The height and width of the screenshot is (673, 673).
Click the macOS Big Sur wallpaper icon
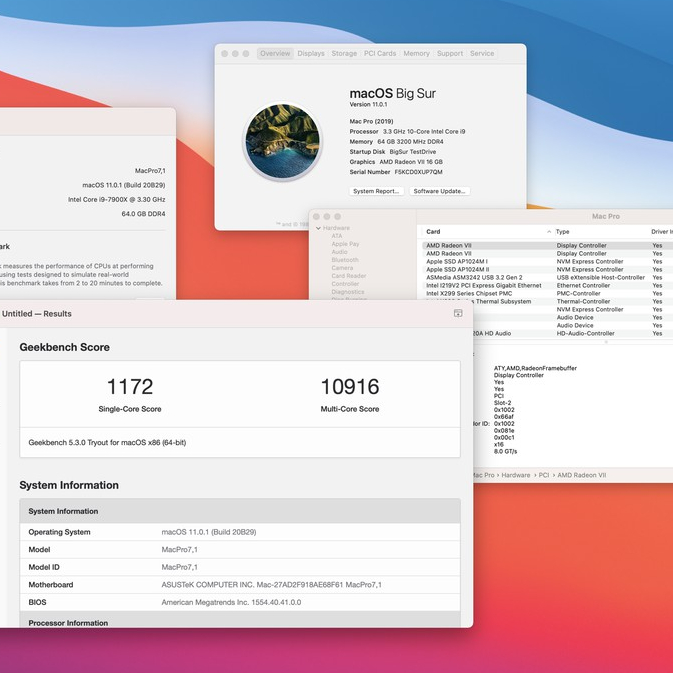coord(282,141)
